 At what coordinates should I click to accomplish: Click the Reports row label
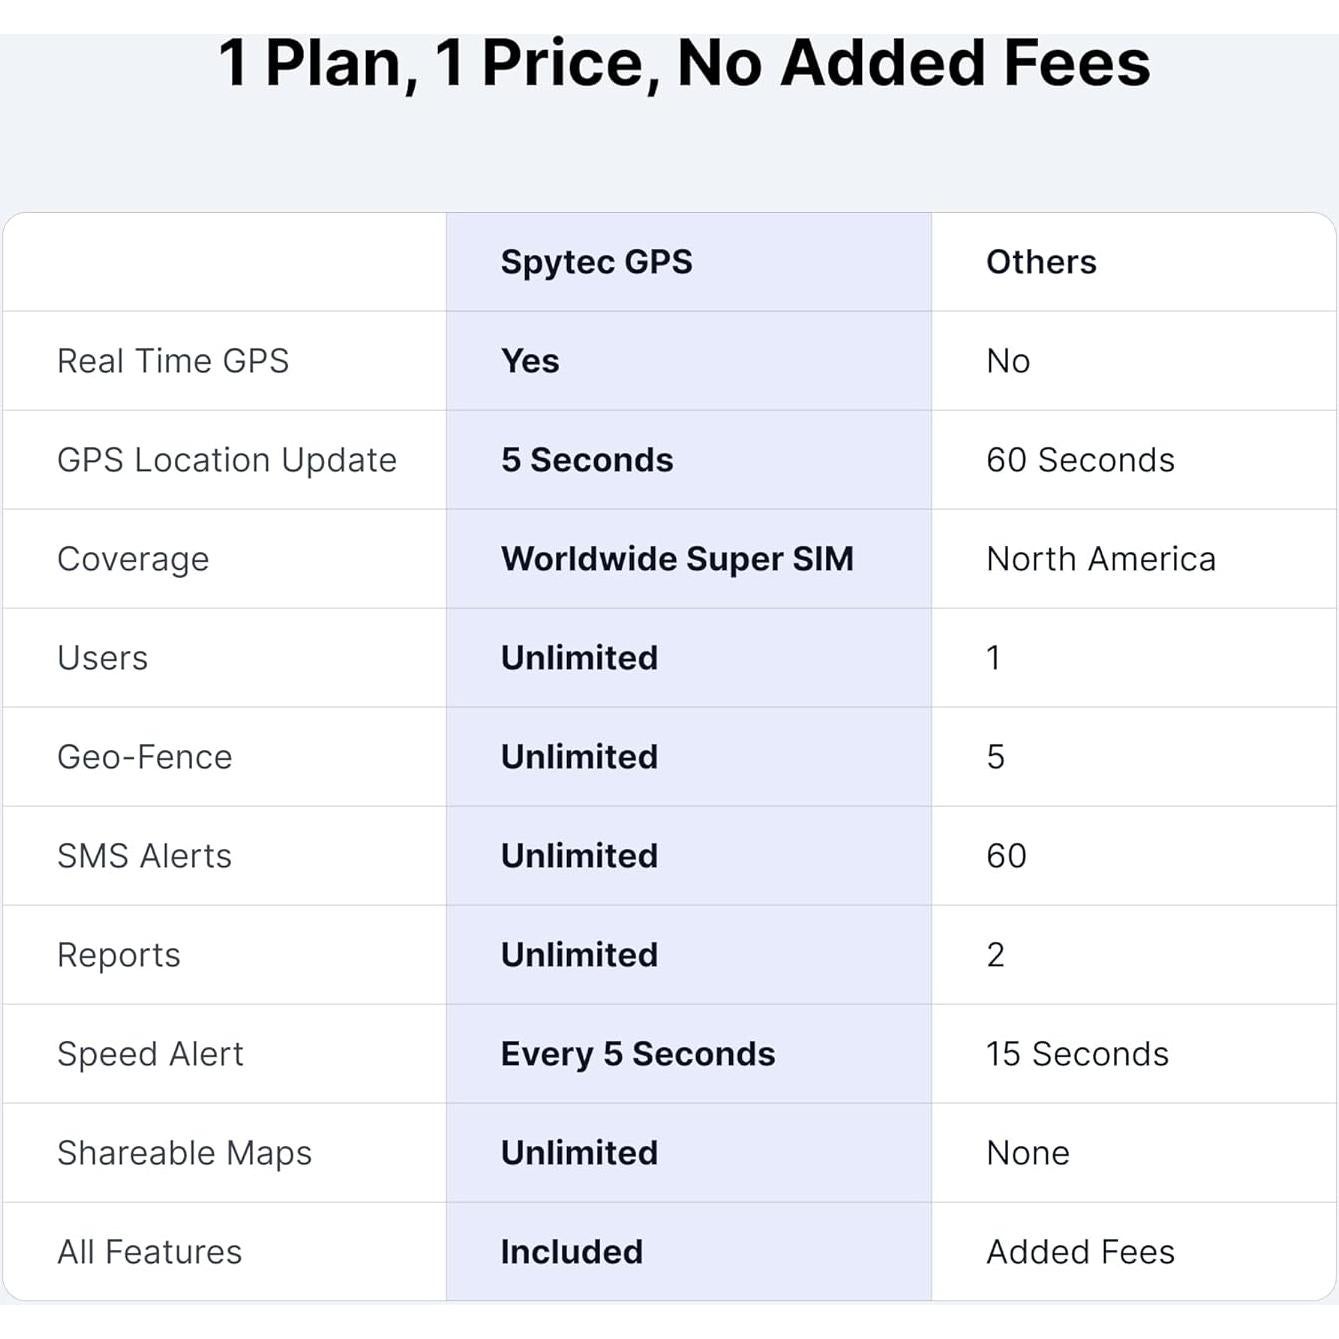coord(119,955)
